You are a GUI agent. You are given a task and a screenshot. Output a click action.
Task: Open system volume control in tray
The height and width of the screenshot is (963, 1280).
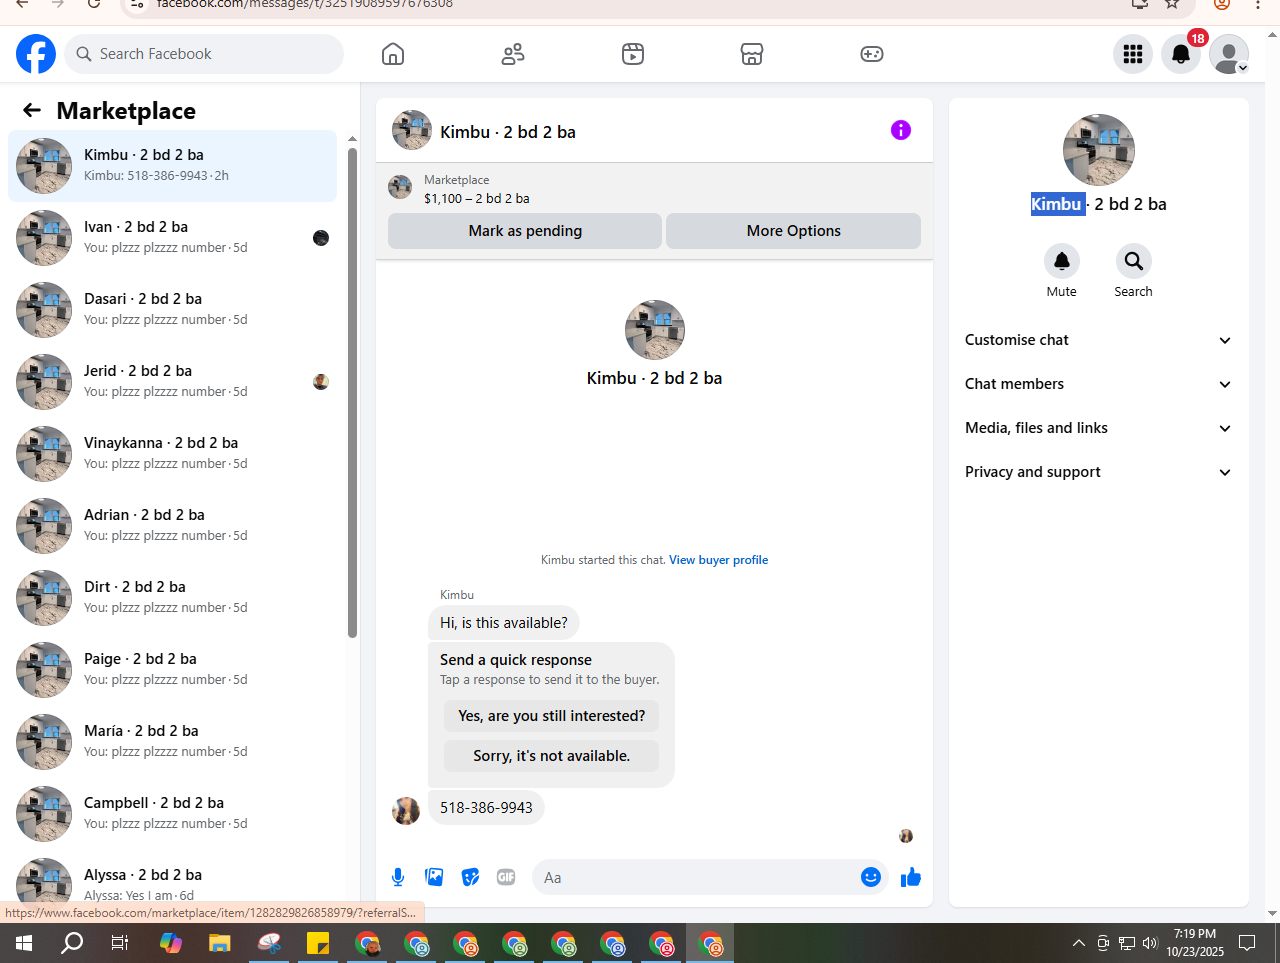1150,943
